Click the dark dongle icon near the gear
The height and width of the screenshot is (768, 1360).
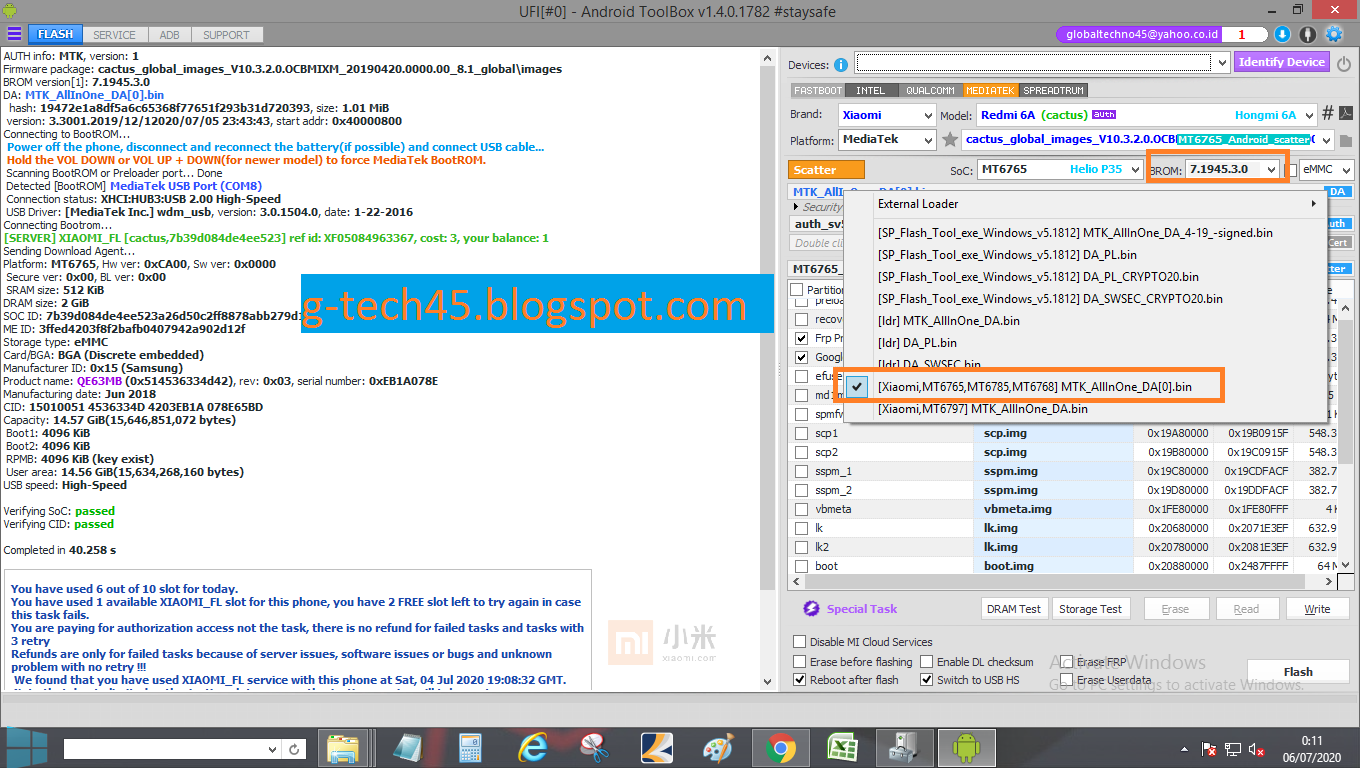pyautogui.click(x=1308, y=34)
